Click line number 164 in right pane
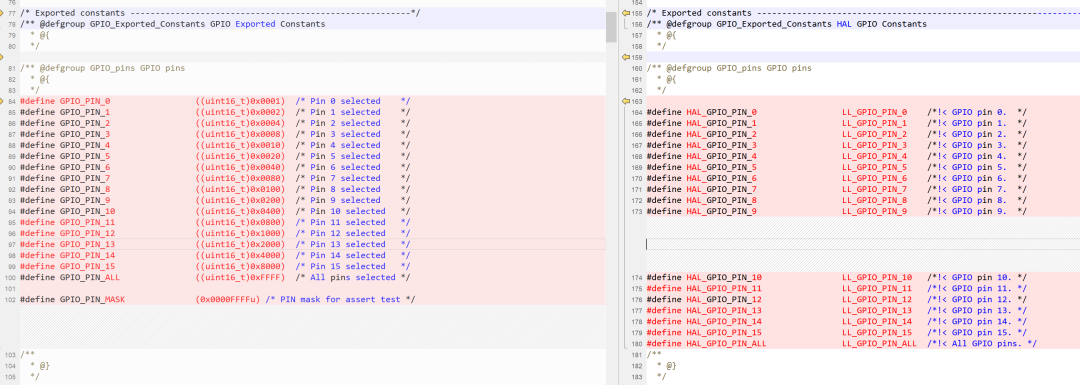This screenshot has width=1080, height=385. coord(636,112)
